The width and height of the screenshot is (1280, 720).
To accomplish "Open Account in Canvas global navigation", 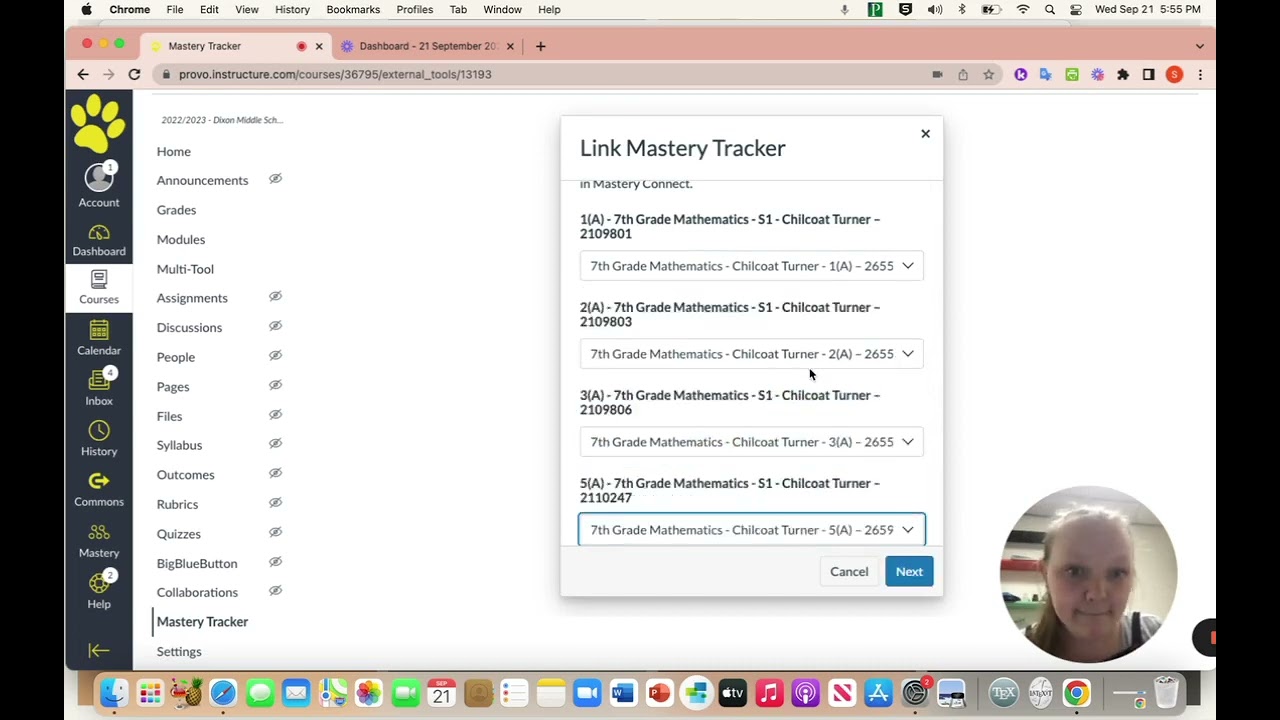I will coord(99,187).
